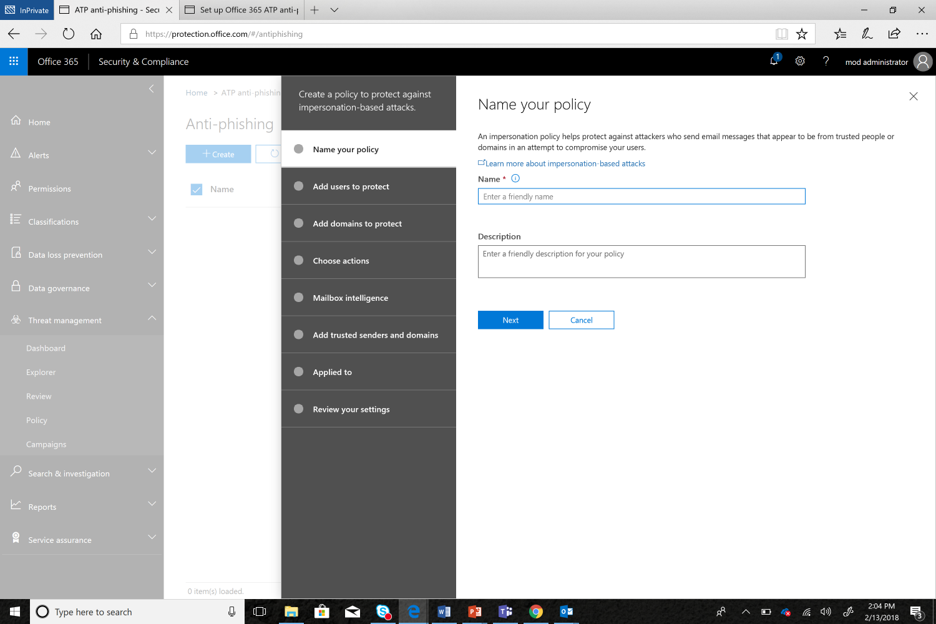Go to the browser home page icon
This screenshot has width=936, height=624.
tap(96, 34)
